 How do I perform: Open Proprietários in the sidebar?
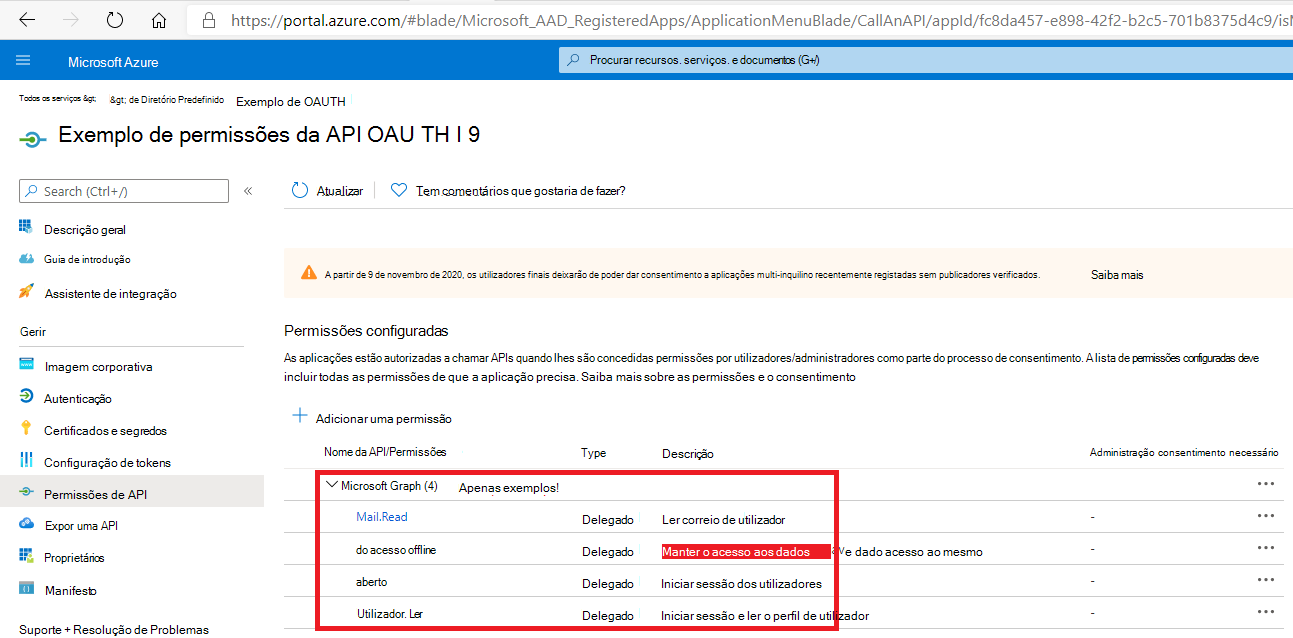[74, 557]
